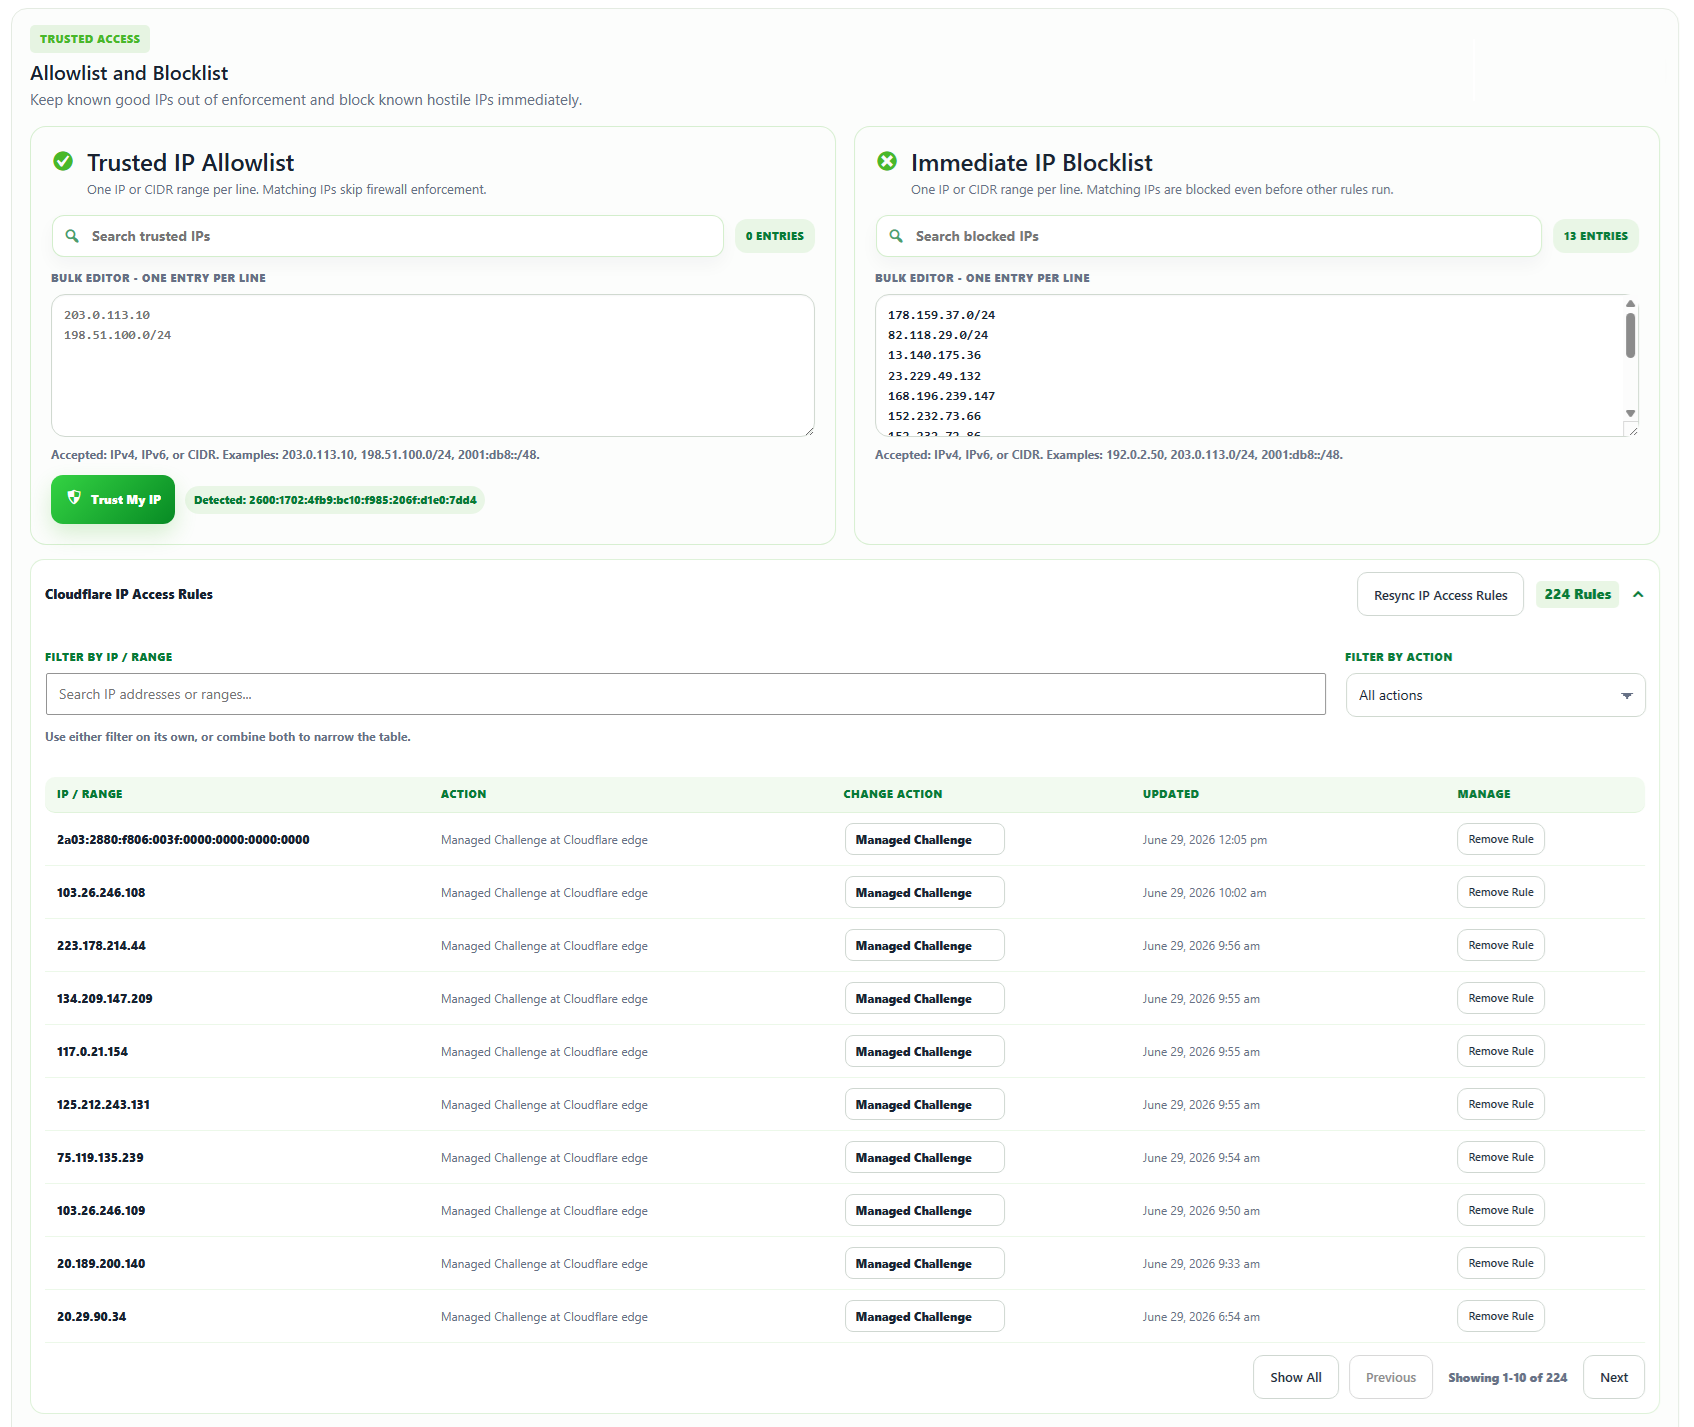Viewport: 1694px width, 1427px height.
Task: Open Managed Challenge dropdown for 75.119.135.239
Action: tap(924, 1157)
